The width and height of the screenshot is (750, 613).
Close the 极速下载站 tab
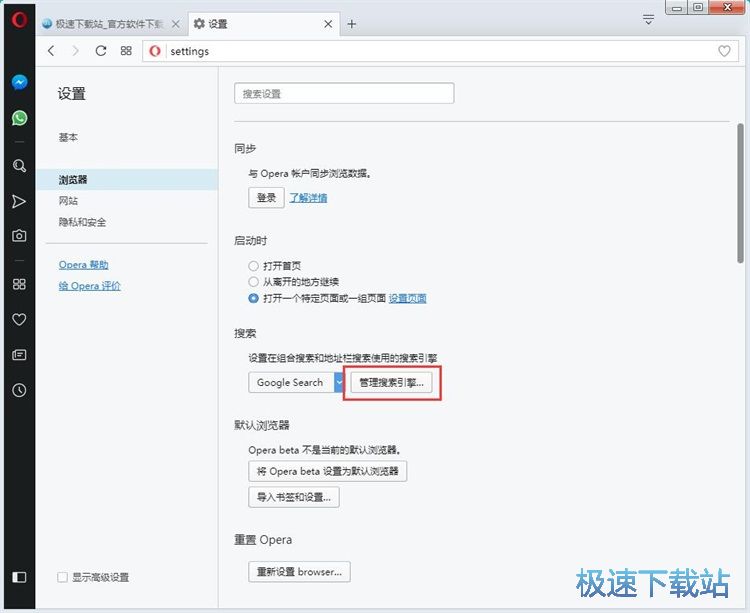(x=176, y=24)
